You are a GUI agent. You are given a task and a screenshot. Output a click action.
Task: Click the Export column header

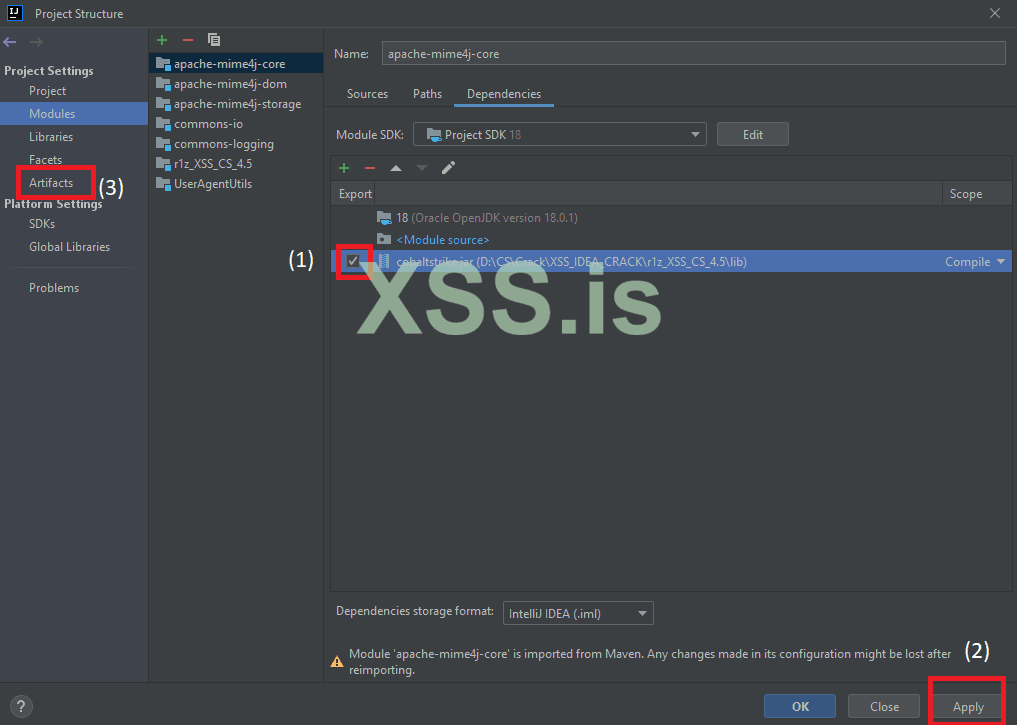click(x=355, y=194)
